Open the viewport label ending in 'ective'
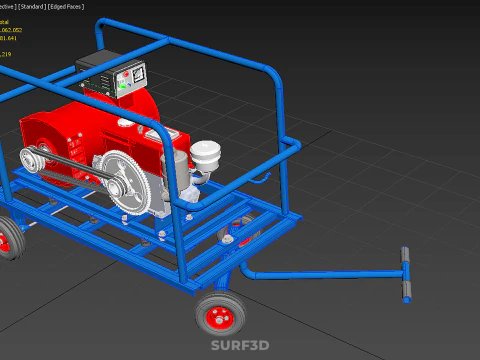 point(8,6)
